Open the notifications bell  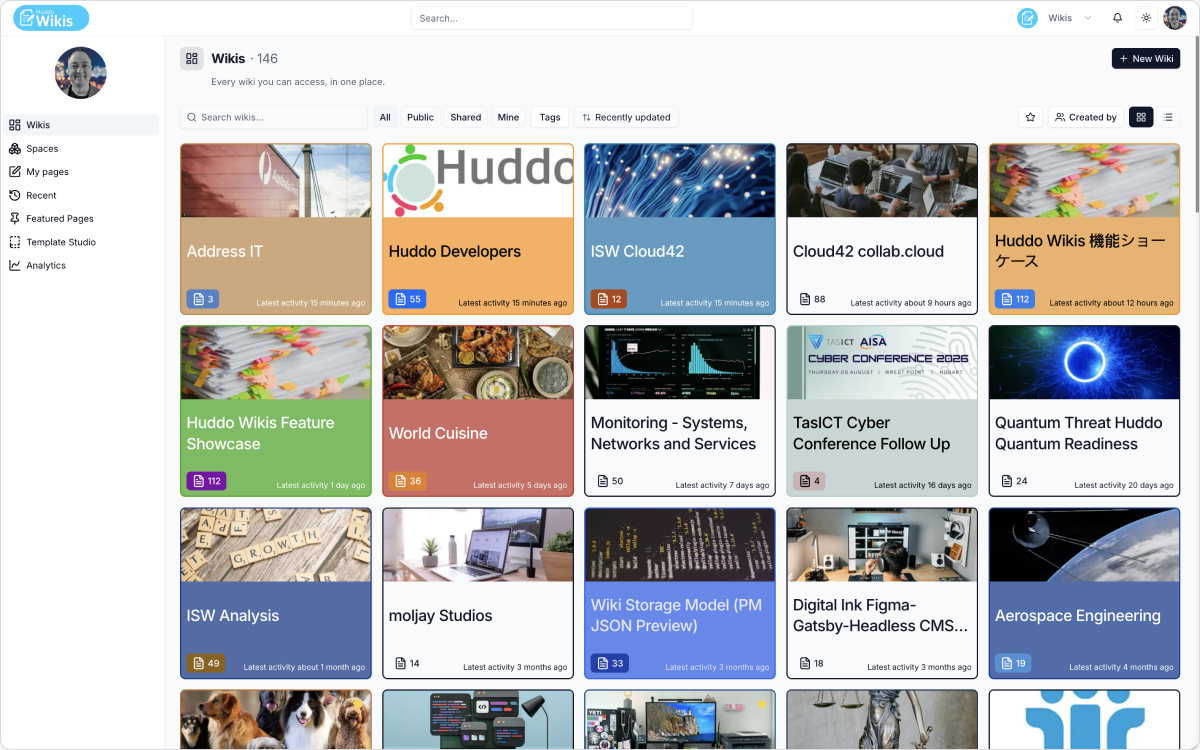[1118, 18]
